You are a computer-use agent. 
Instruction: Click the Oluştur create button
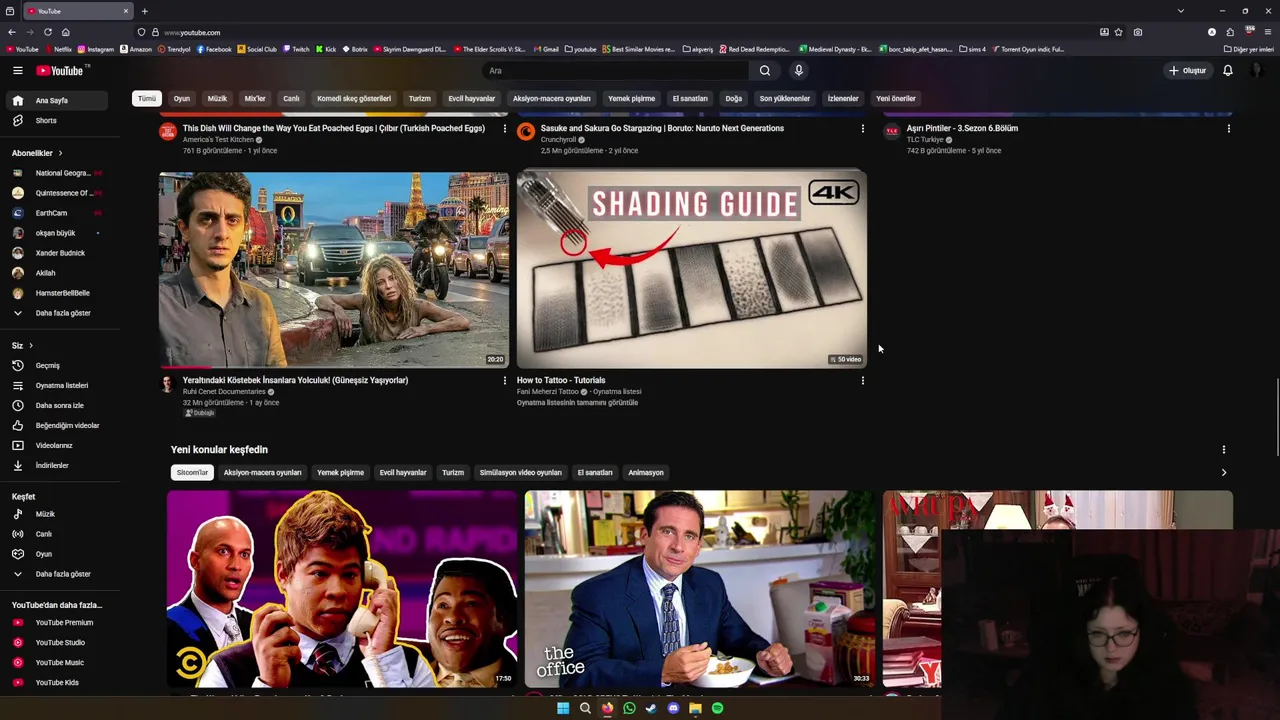(x=1188, y=70)
